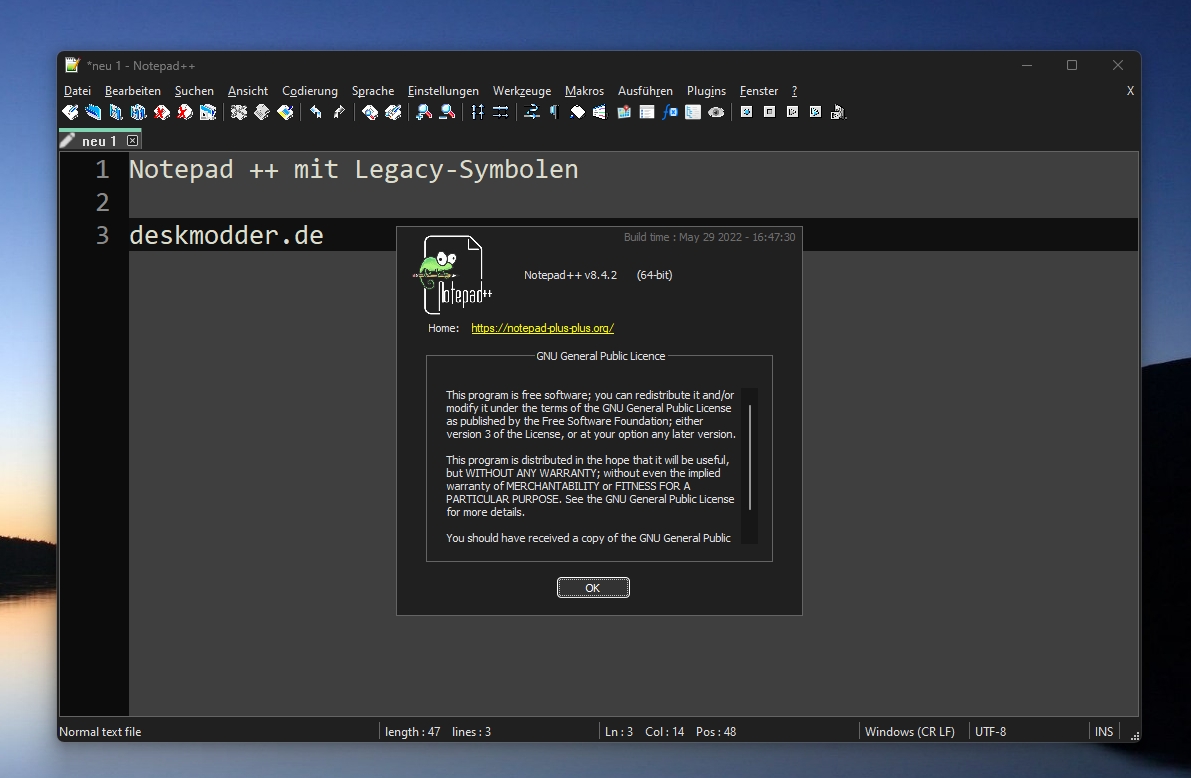The image size is (1191, 778).
Task: Place the cursor in line 1 text 'Notepad ++ mit Legacy-Symbolen'
Action: (x=353, y=169)
